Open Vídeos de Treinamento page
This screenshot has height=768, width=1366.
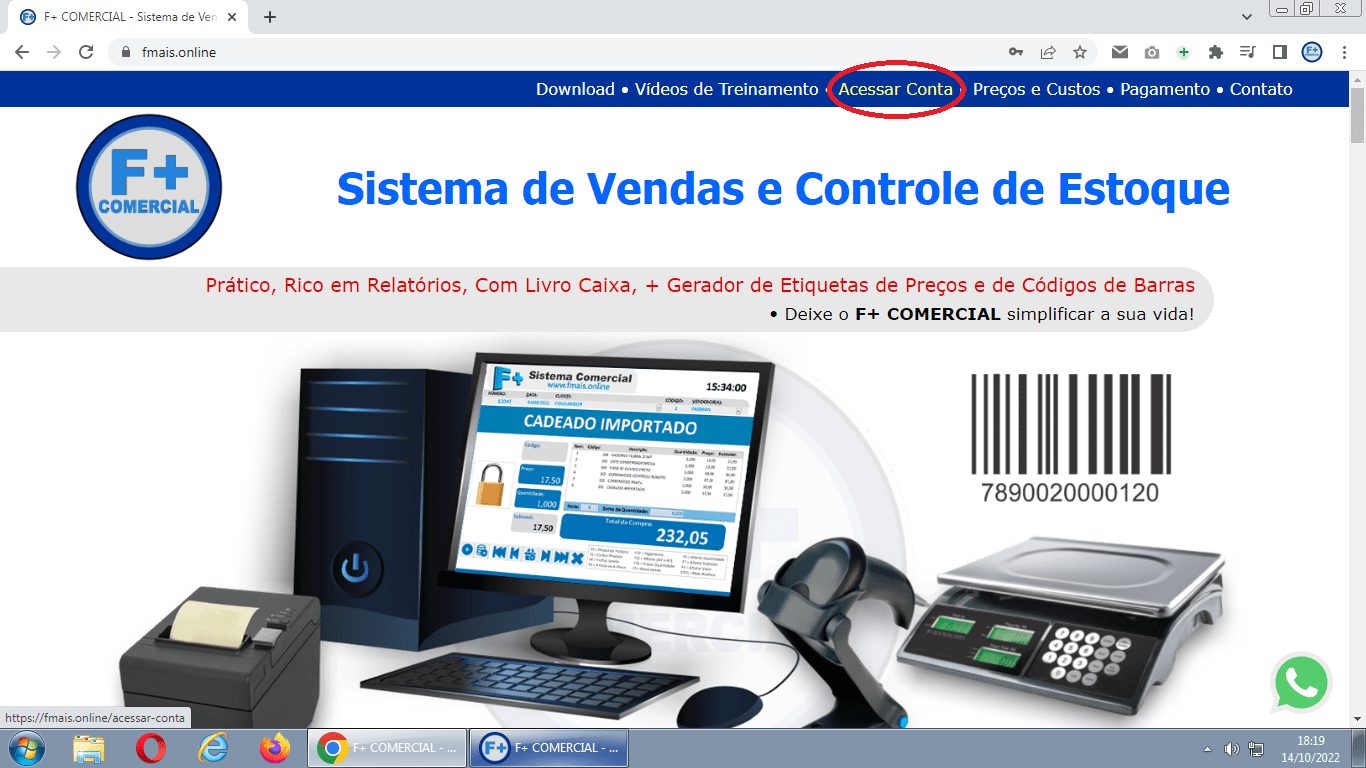click(x=726, y=89)
